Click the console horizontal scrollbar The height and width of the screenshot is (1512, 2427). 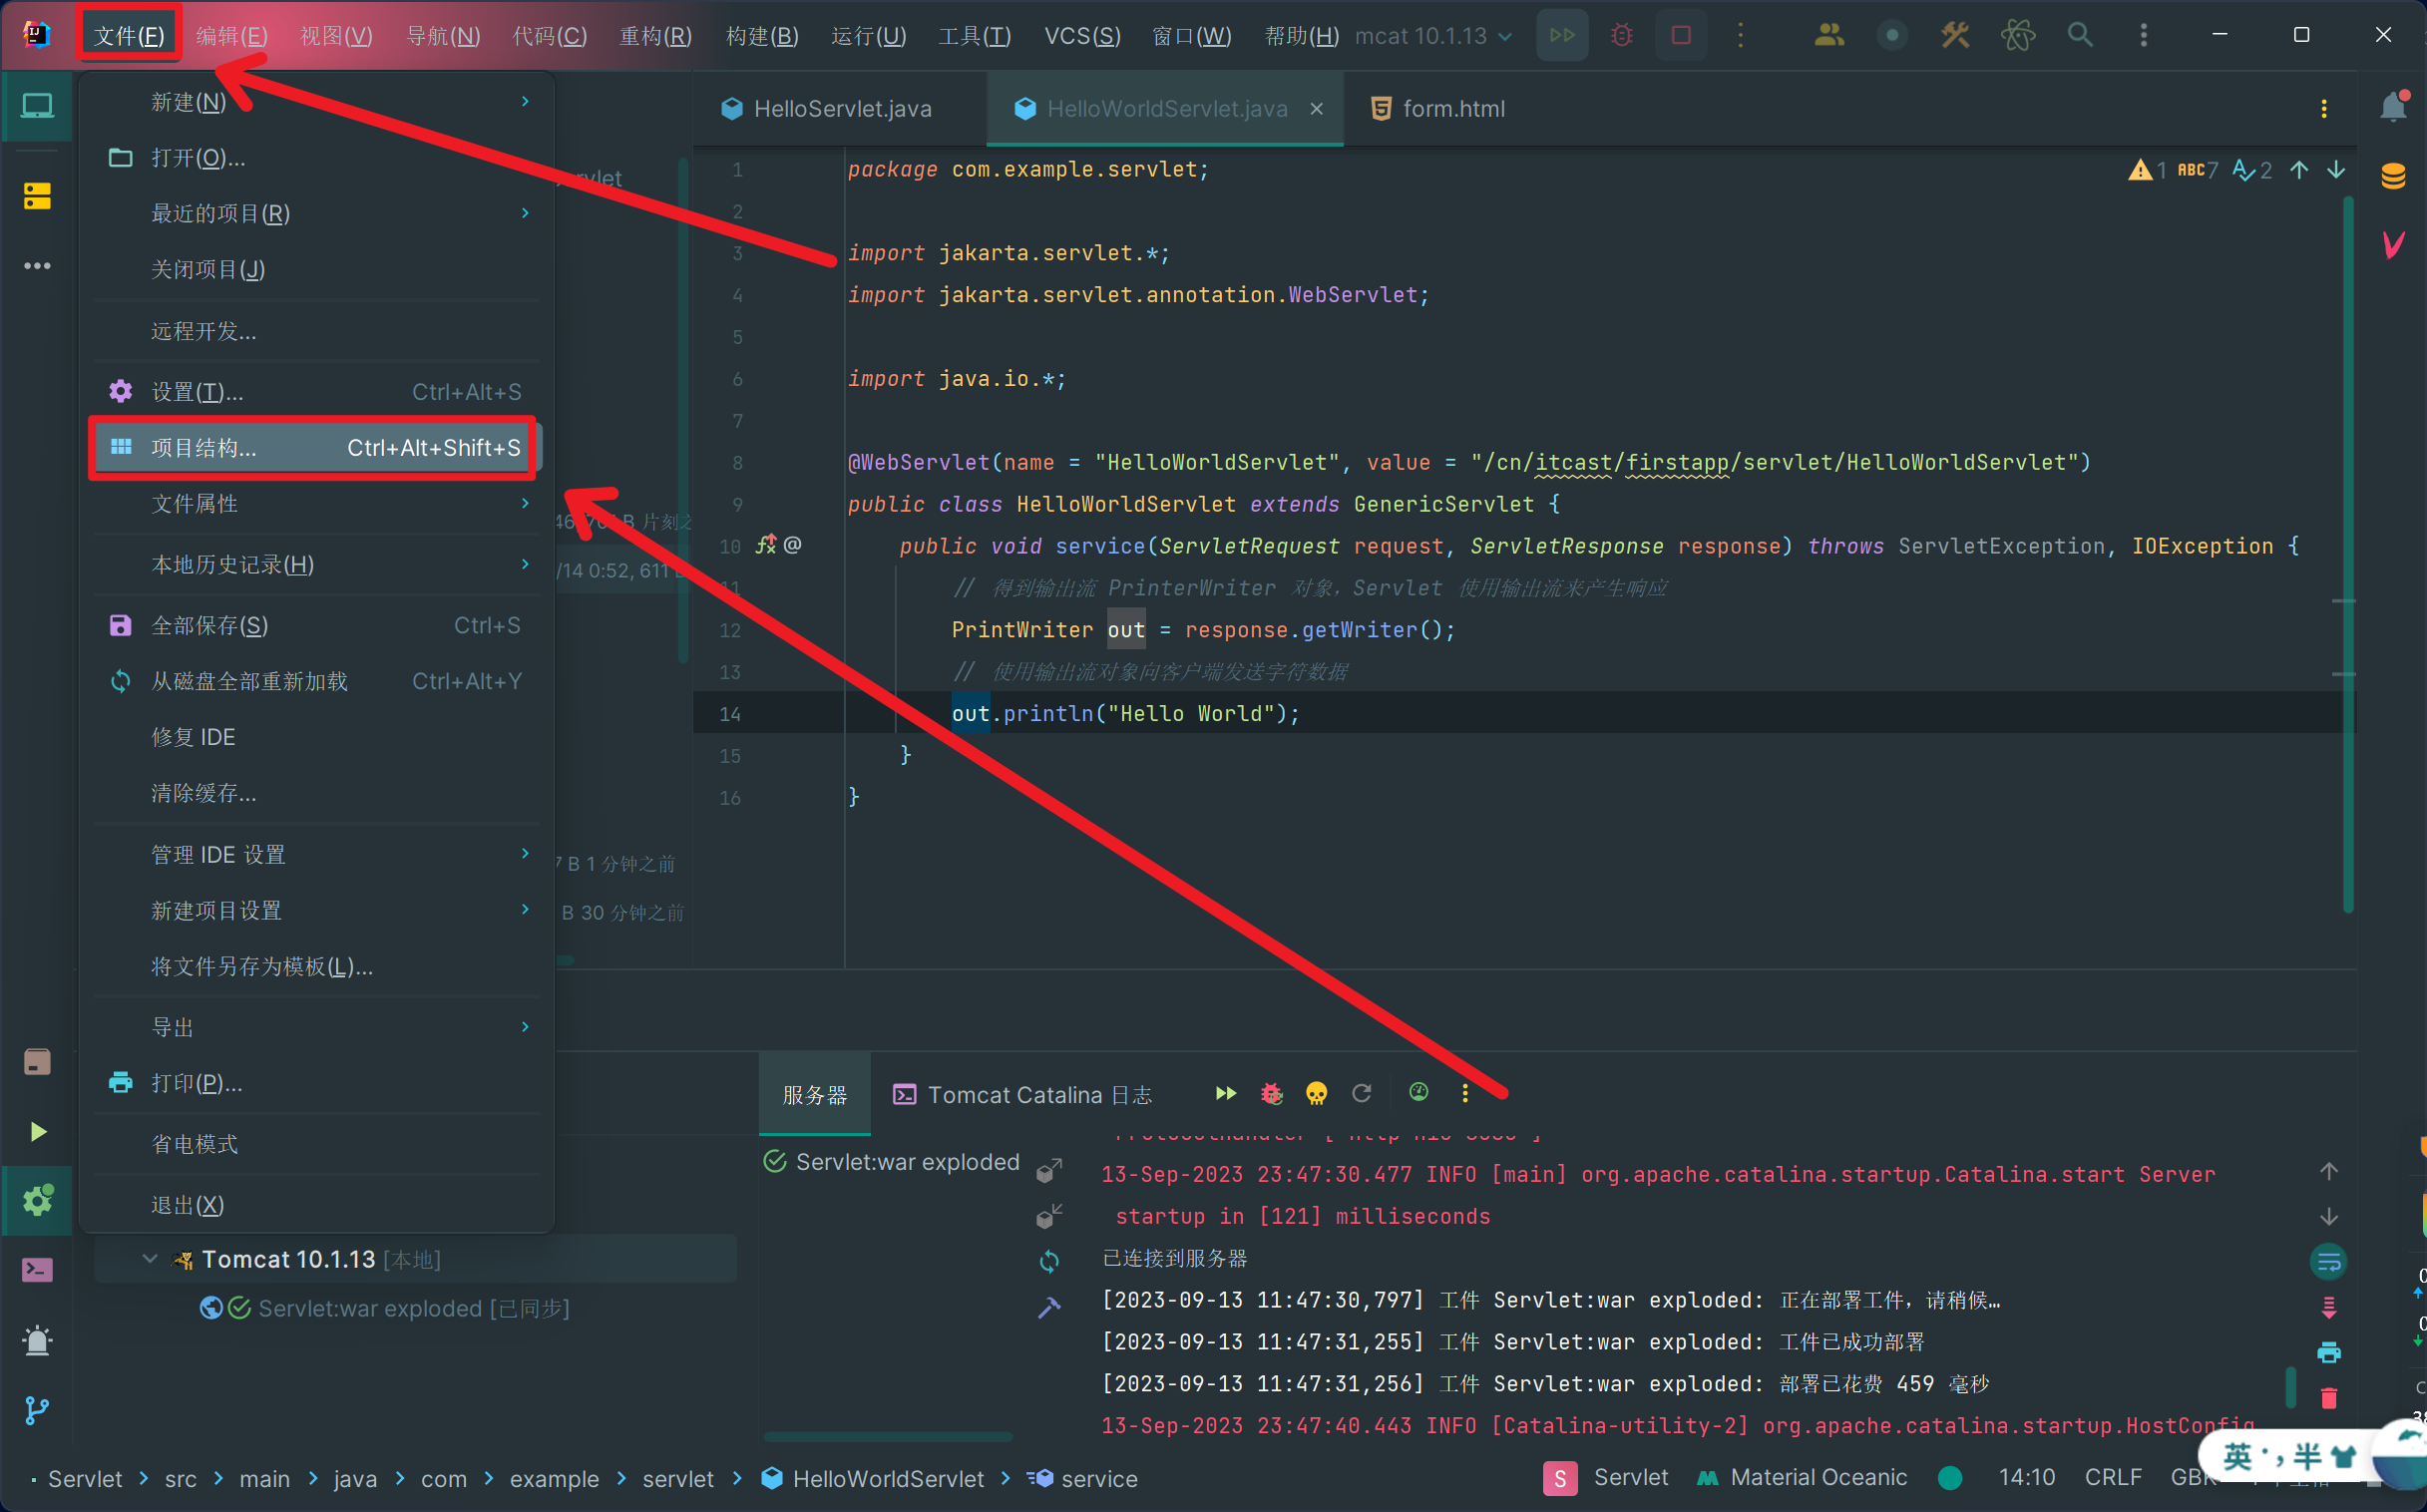tap(888, 1437)
